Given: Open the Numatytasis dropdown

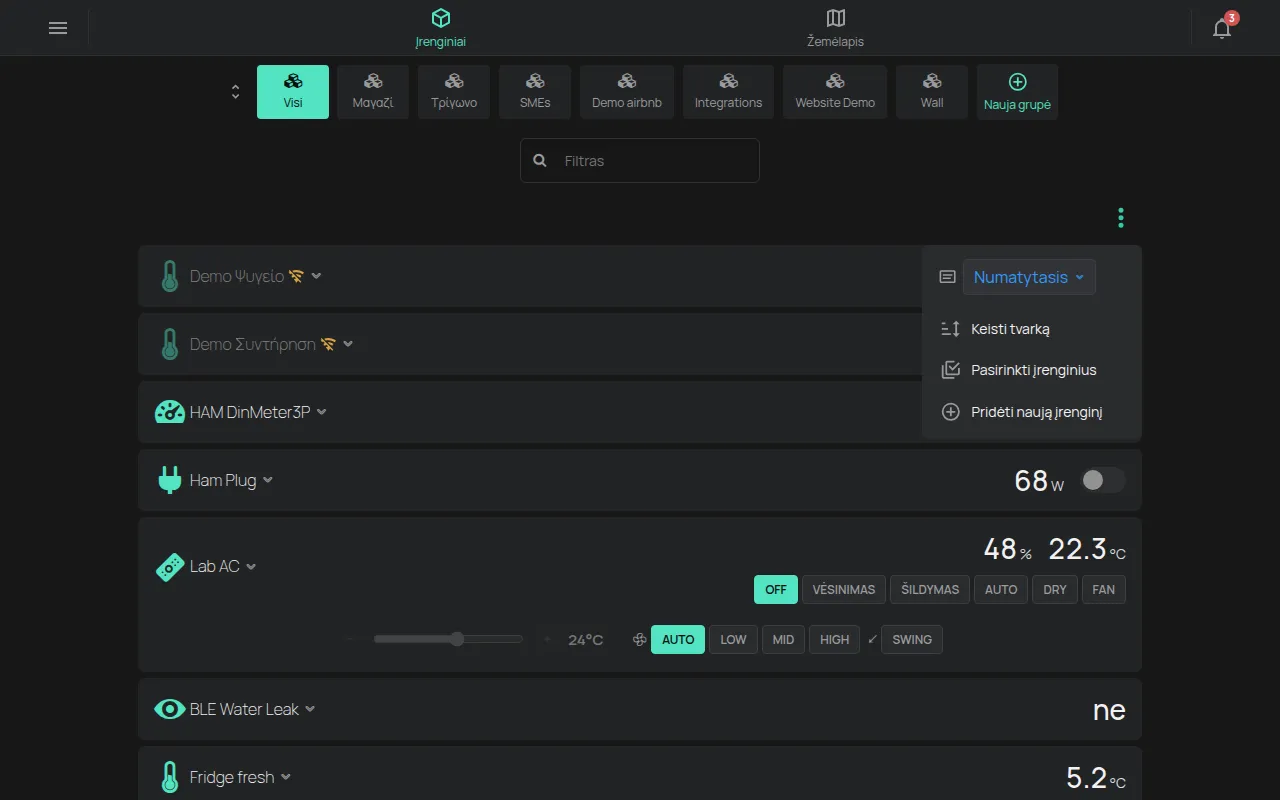Looking at the screenshot, I should [1029, 277].
